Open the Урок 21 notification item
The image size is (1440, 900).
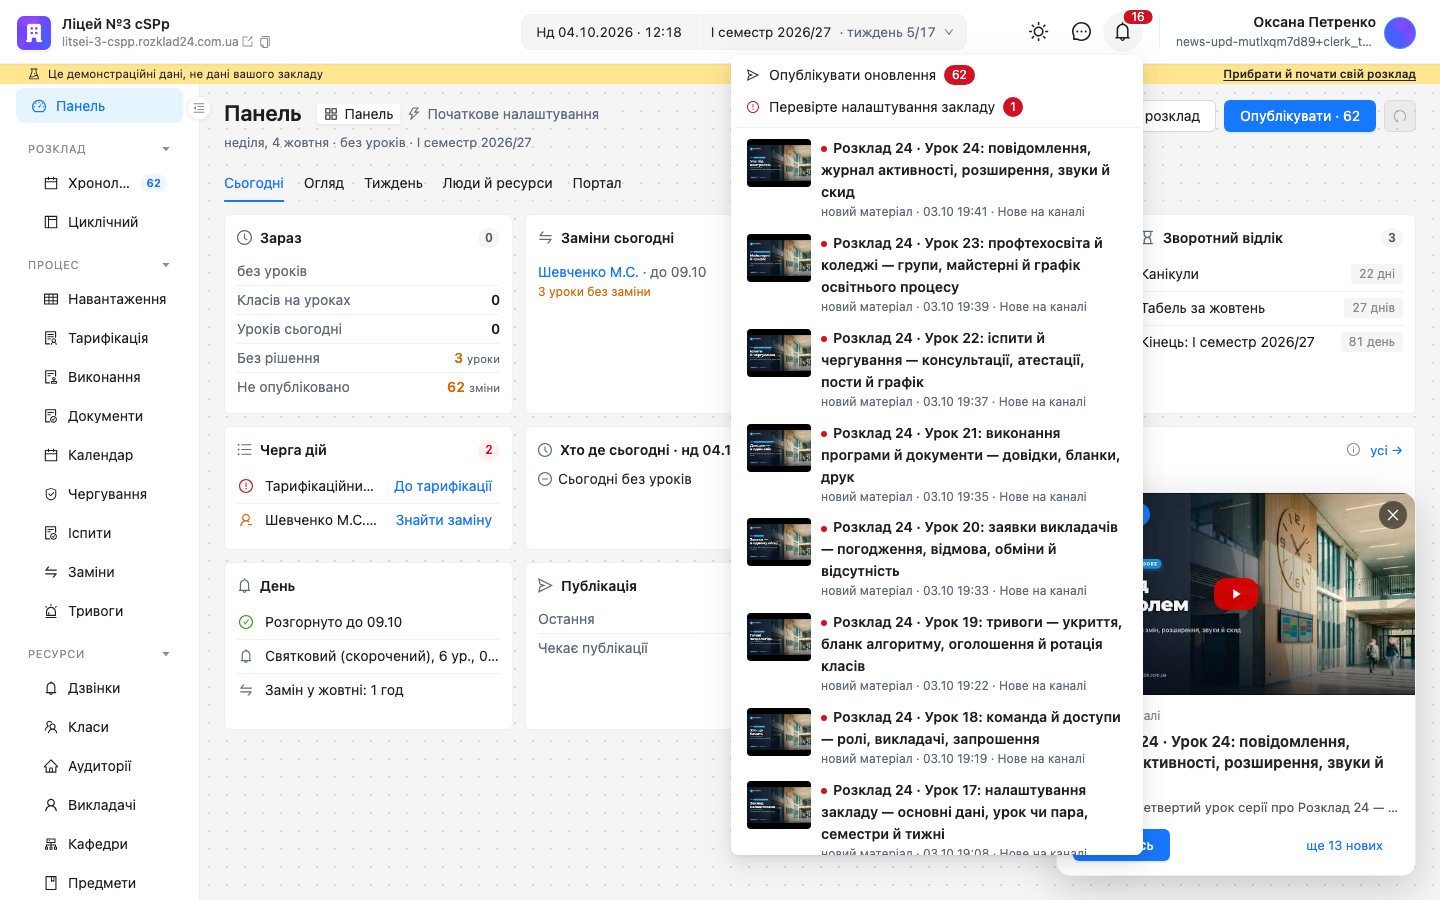[x=937, y=464]
